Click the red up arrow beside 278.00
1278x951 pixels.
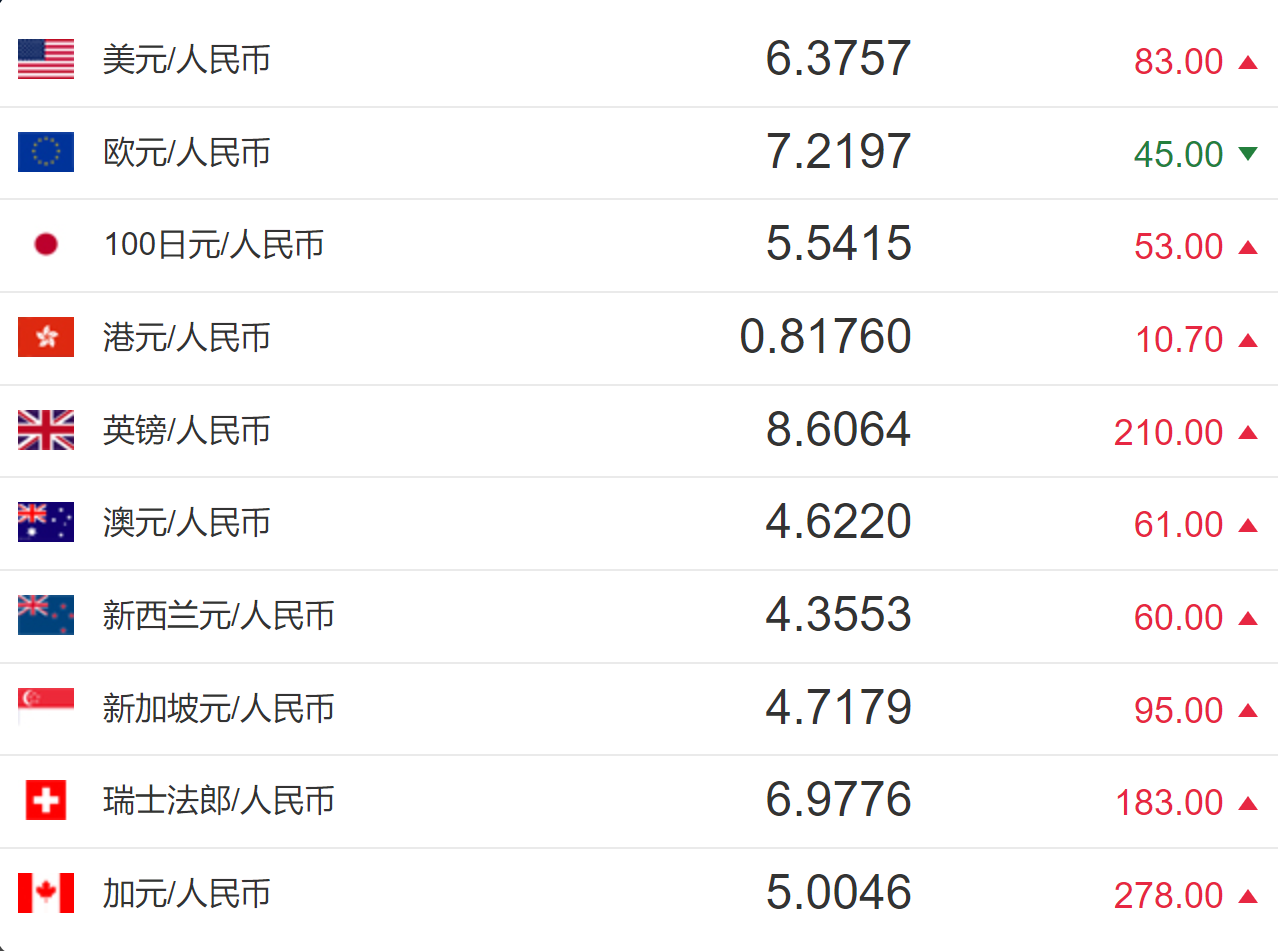pos(1247,895)
